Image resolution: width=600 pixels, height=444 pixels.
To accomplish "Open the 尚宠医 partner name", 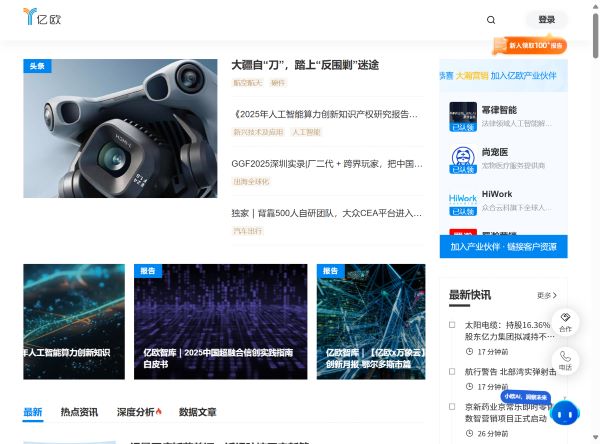I will tap(495, 152).
